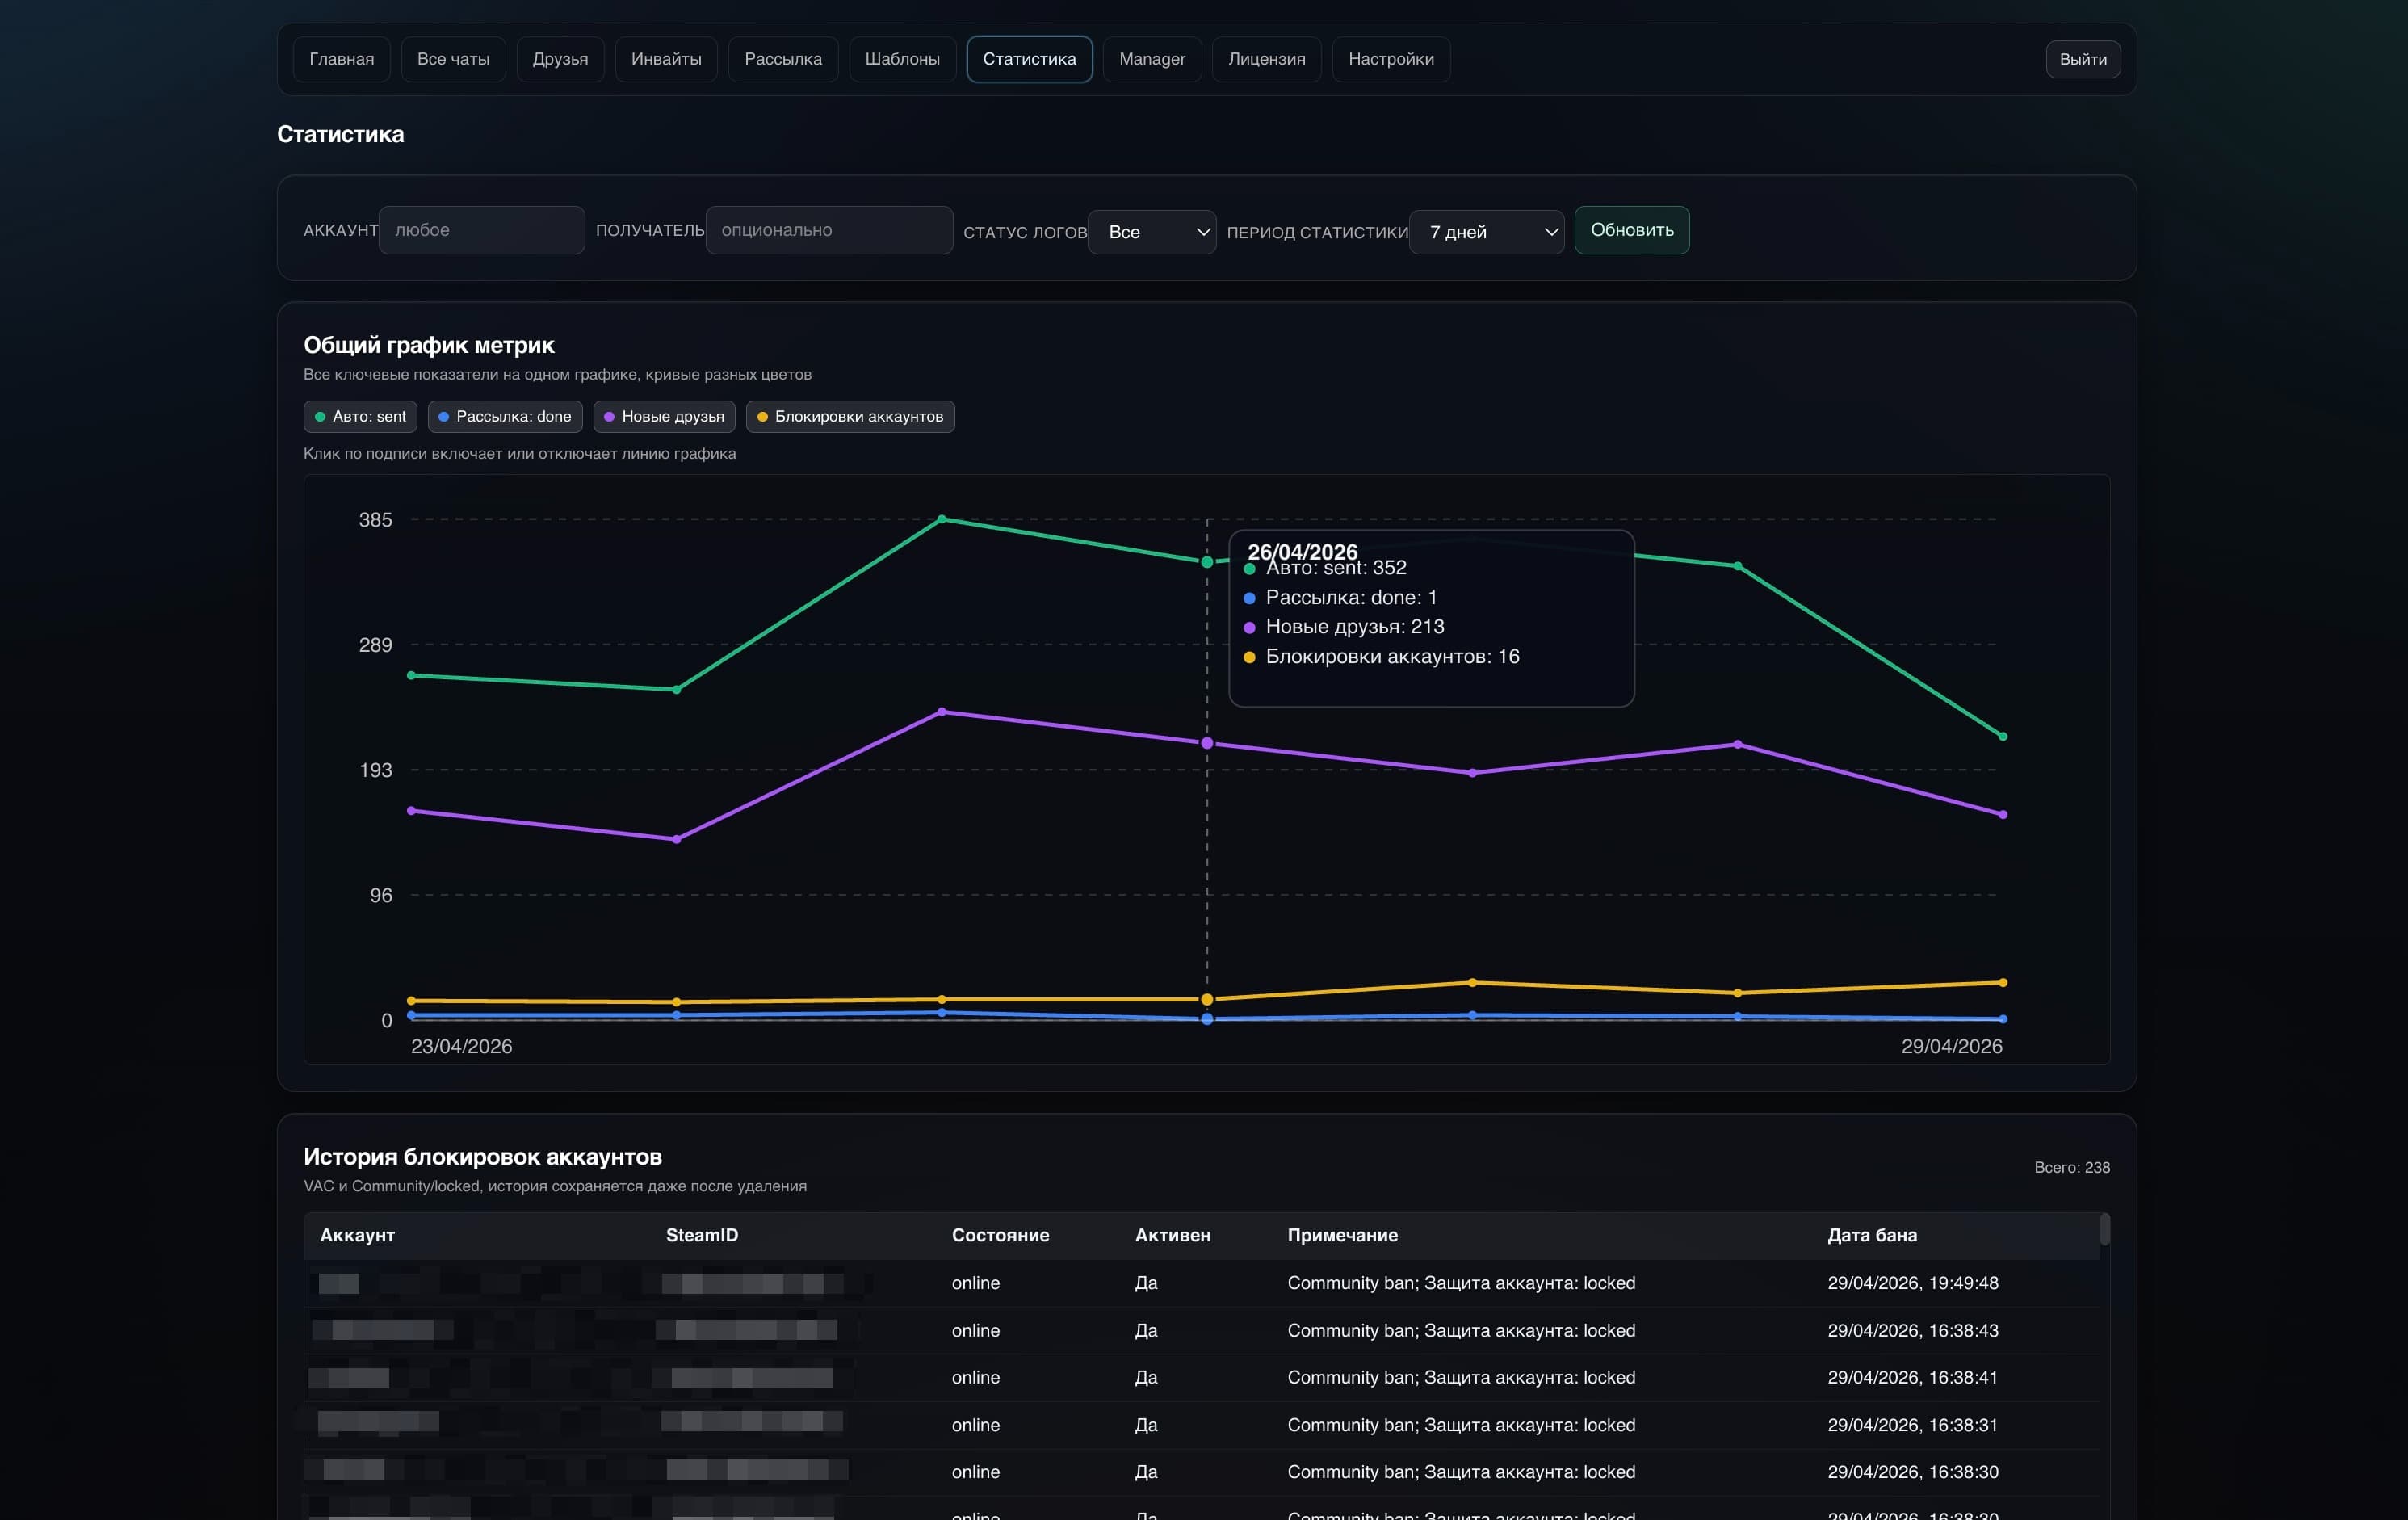The height and width of the screenshot is (1520, 2408).
Task: Select ban date 29/04/2026, 16:38:43
Action: [x=1912, y=1330]
